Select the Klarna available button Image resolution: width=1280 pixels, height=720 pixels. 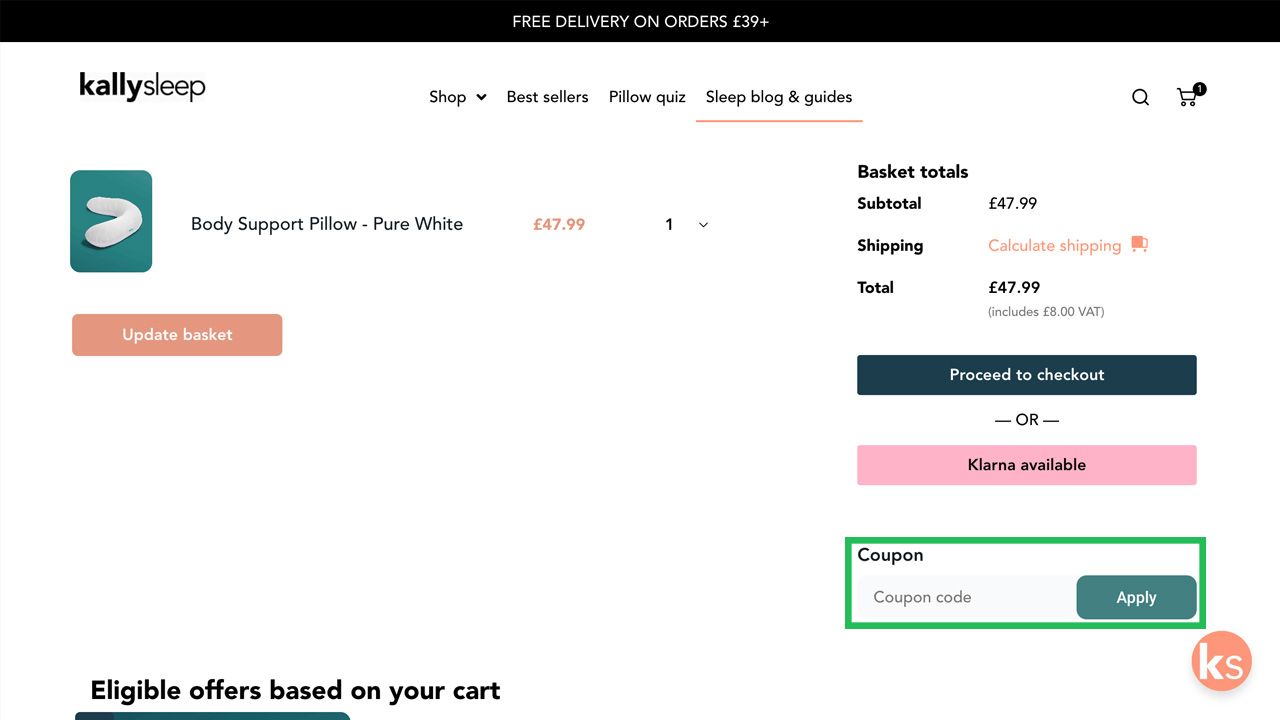click(1026, 465)
